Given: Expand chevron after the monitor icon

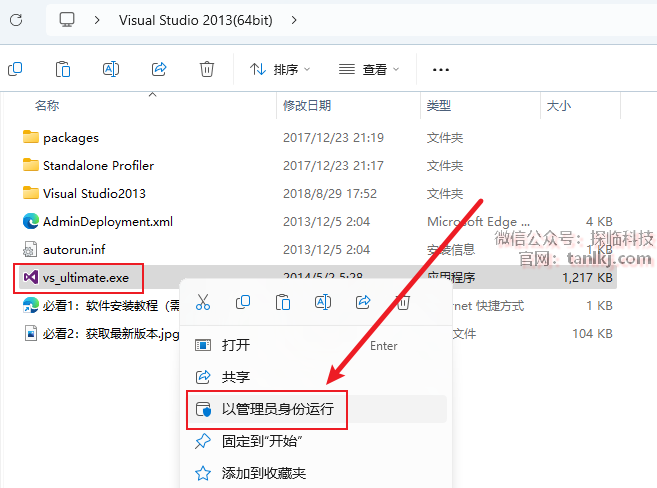Looking at the screenshot, I should [x=97, y=20].
